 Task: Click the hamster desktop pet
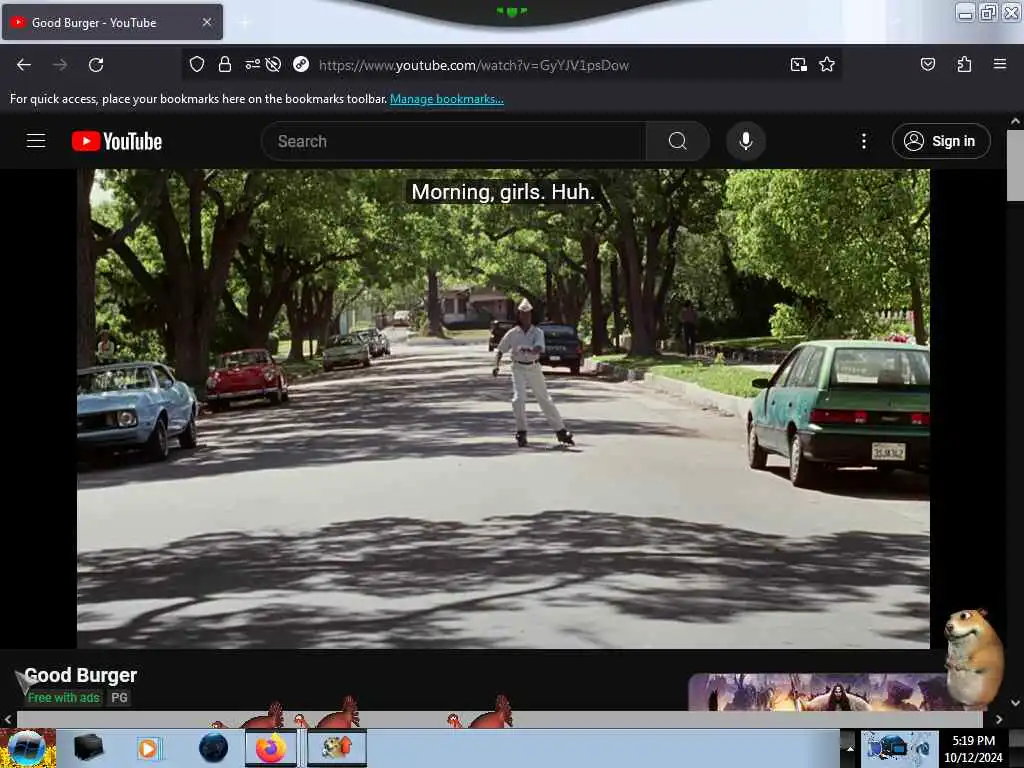[x=973, y=657]
